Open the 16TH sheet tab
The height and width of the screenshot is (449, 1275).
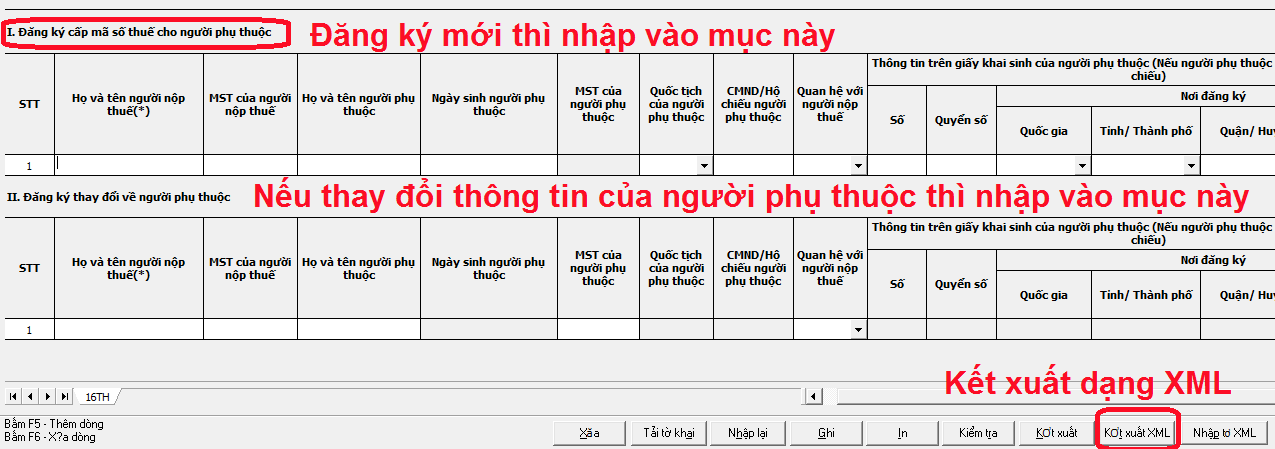[x=96, y=397]
